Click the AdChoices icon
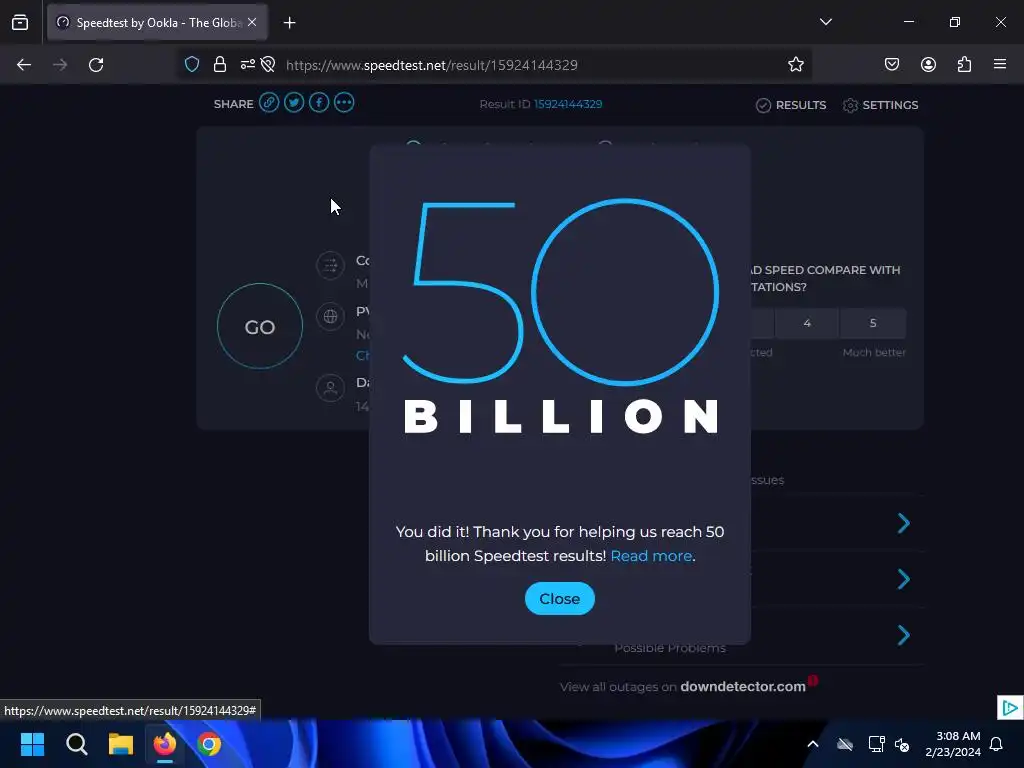 click(x=1010, y=707)
